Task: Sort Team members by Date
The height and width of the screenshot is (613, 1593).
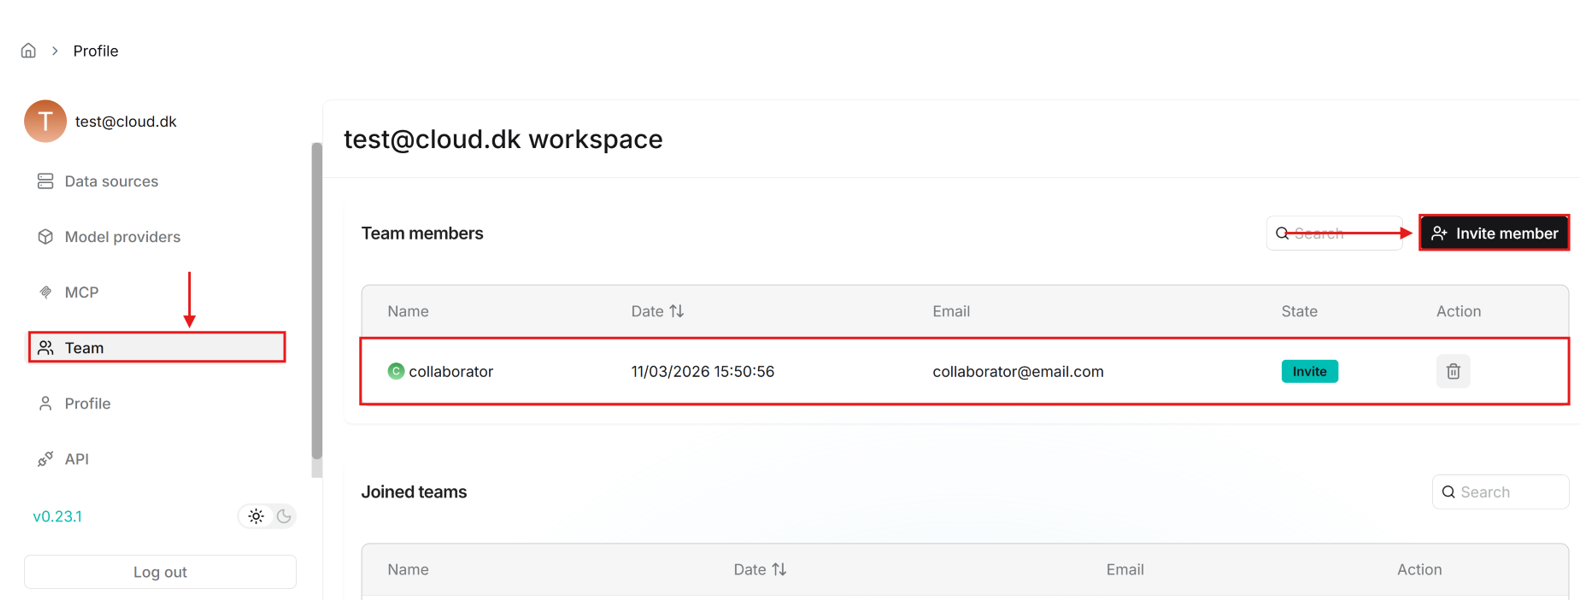Action: (677, 312)
